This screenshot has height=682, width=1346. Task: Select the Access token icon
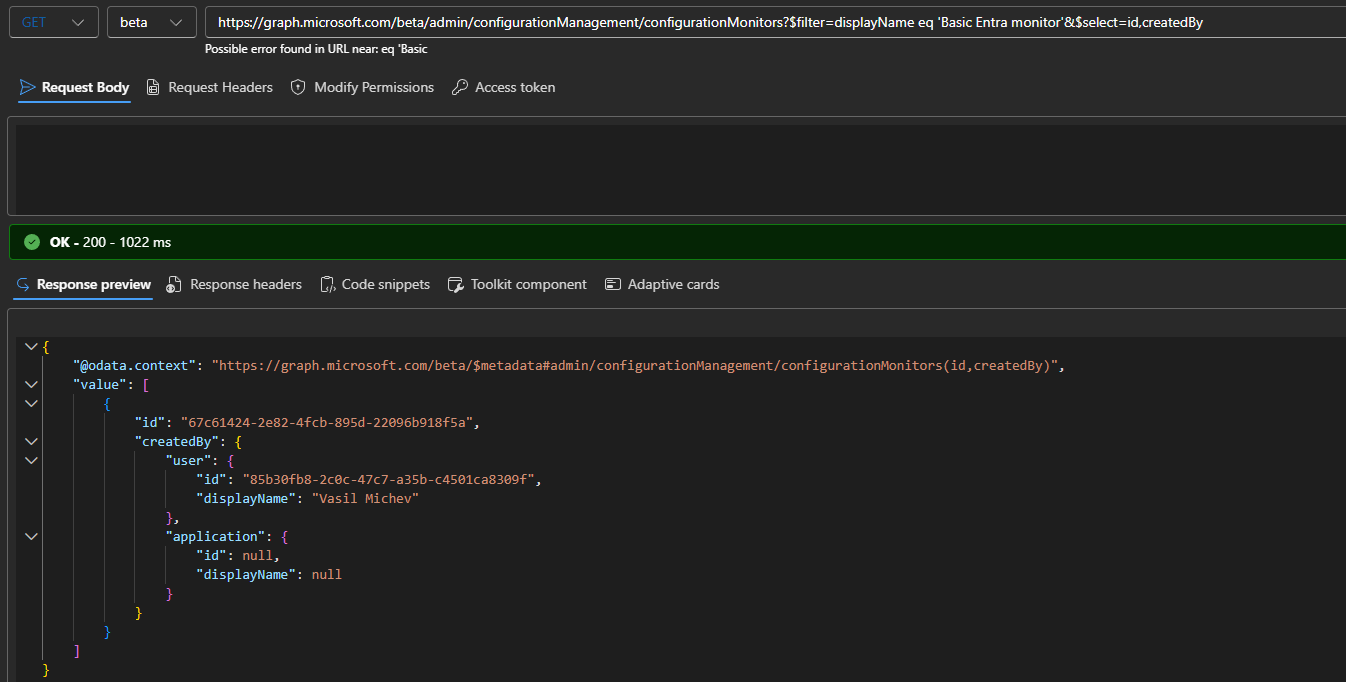(459, 87)
